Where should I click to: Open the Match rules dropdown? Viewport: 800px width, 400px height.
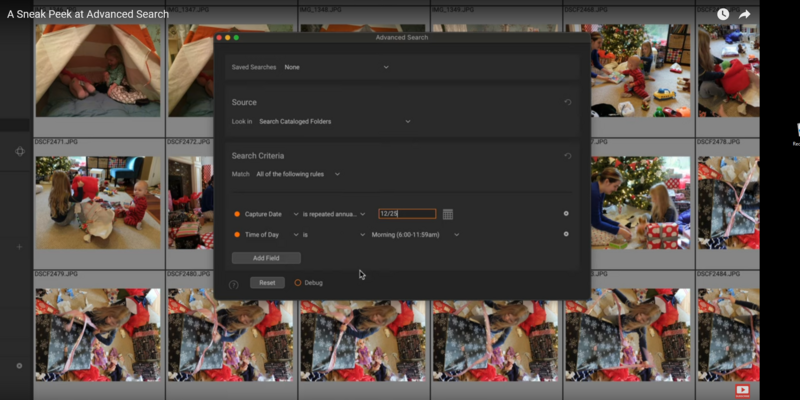[x=298, y=174]
